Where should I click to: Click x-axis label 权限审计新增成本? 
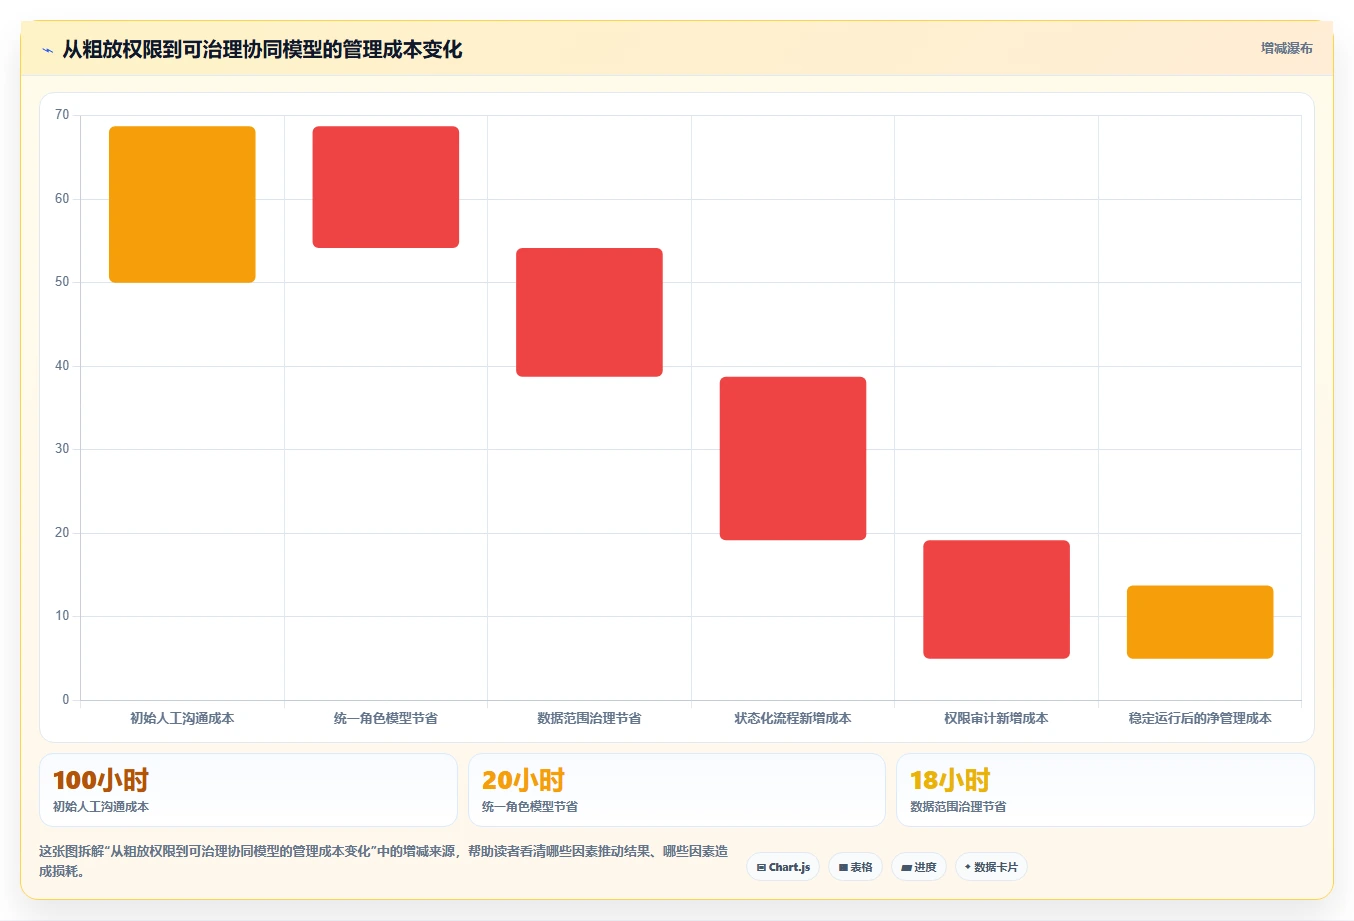tap(996, 718)
